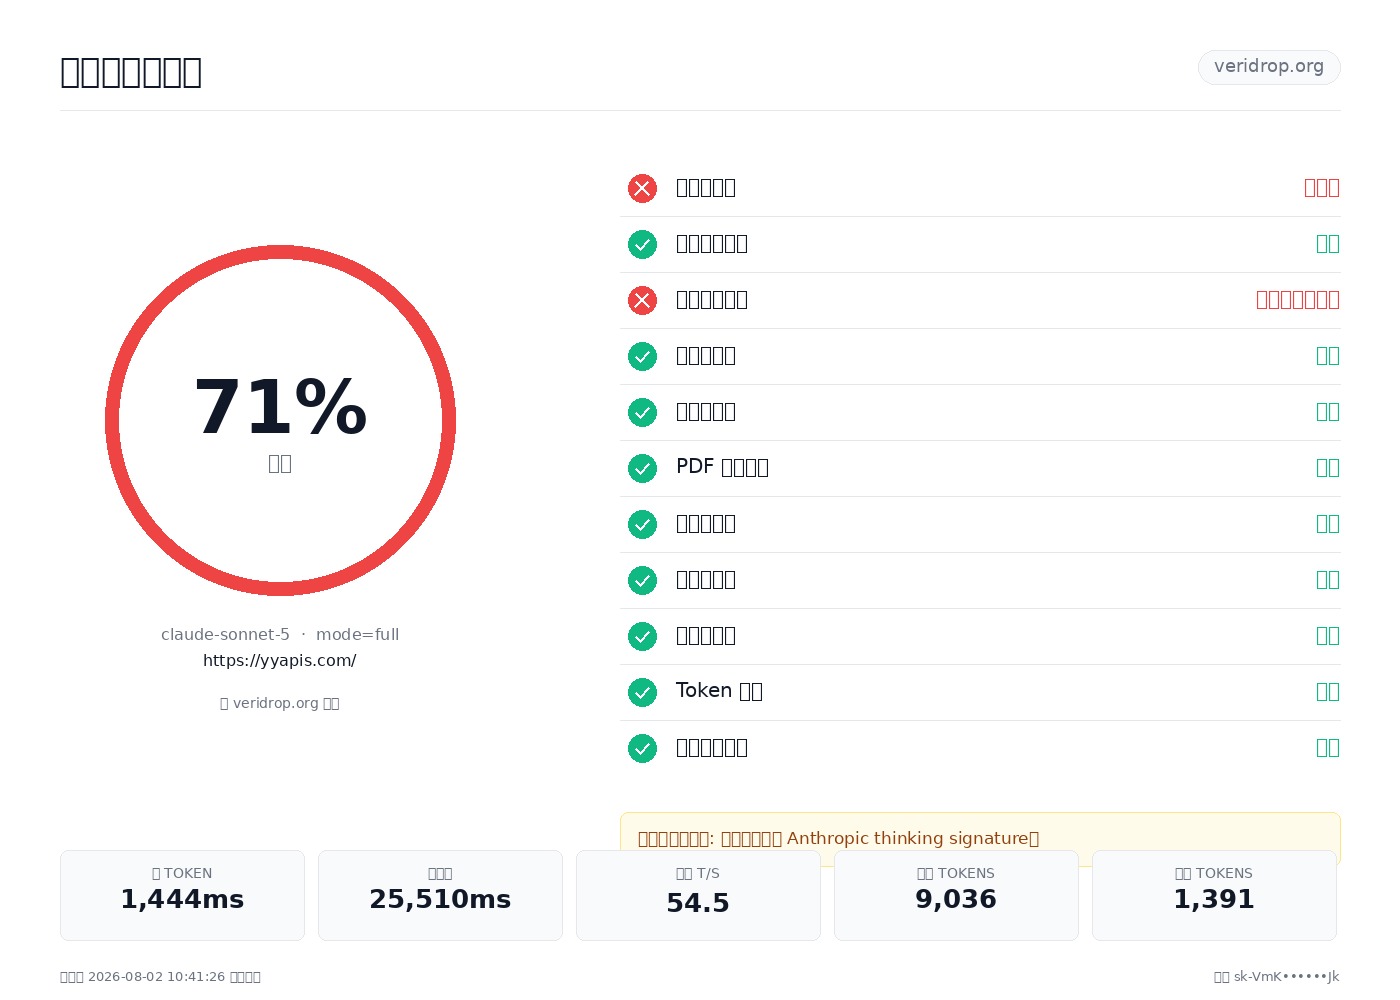Select the 54.5 T/S speed card
Viewport: 1400px width, 1000px height.
tap(698, 895)
